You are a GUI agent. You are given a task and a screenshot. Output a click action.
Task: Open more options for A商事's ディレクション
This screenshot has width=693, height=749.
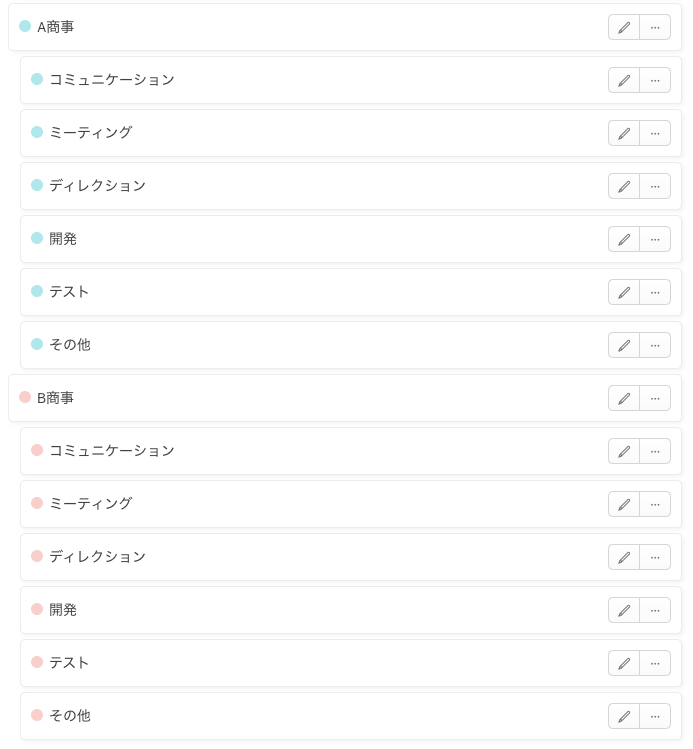[x=655, y=186]
